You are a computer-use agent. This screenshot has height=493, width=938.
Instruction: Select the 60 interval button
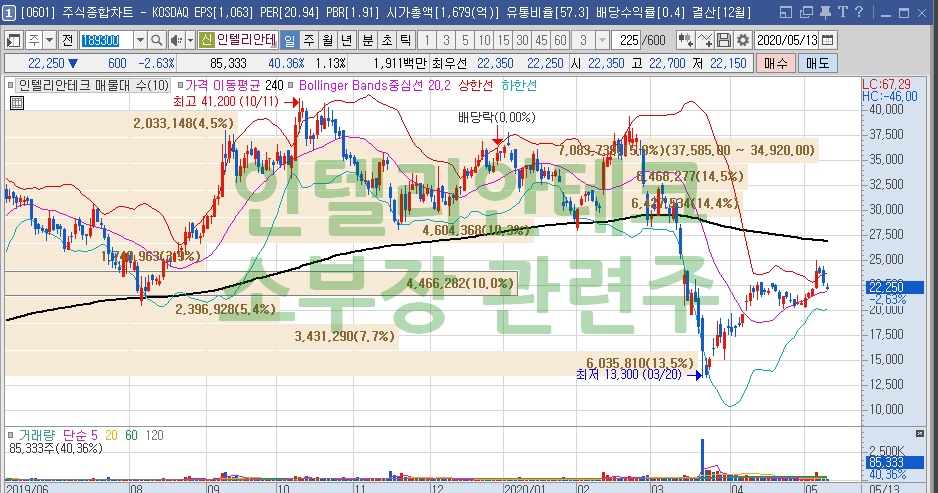[561, 40]
